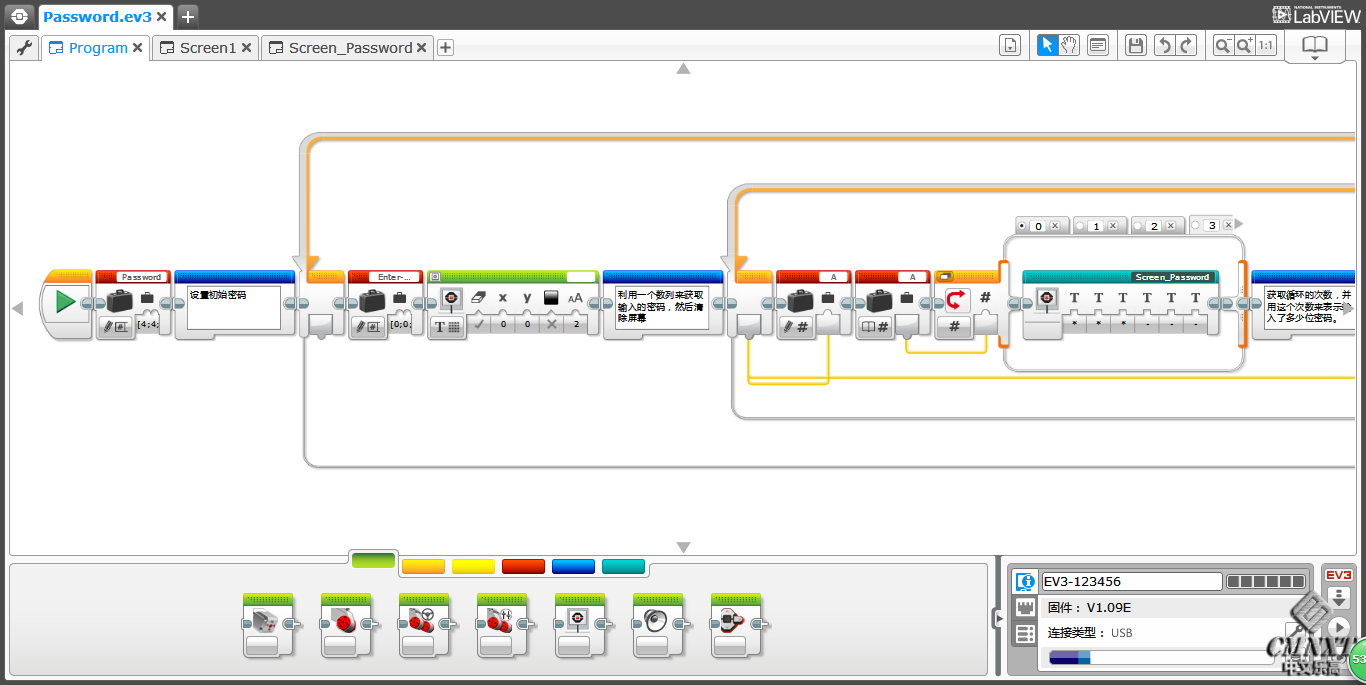Collapse the hardware page panel arrow
1366x685 pixels.
point(997,619)
